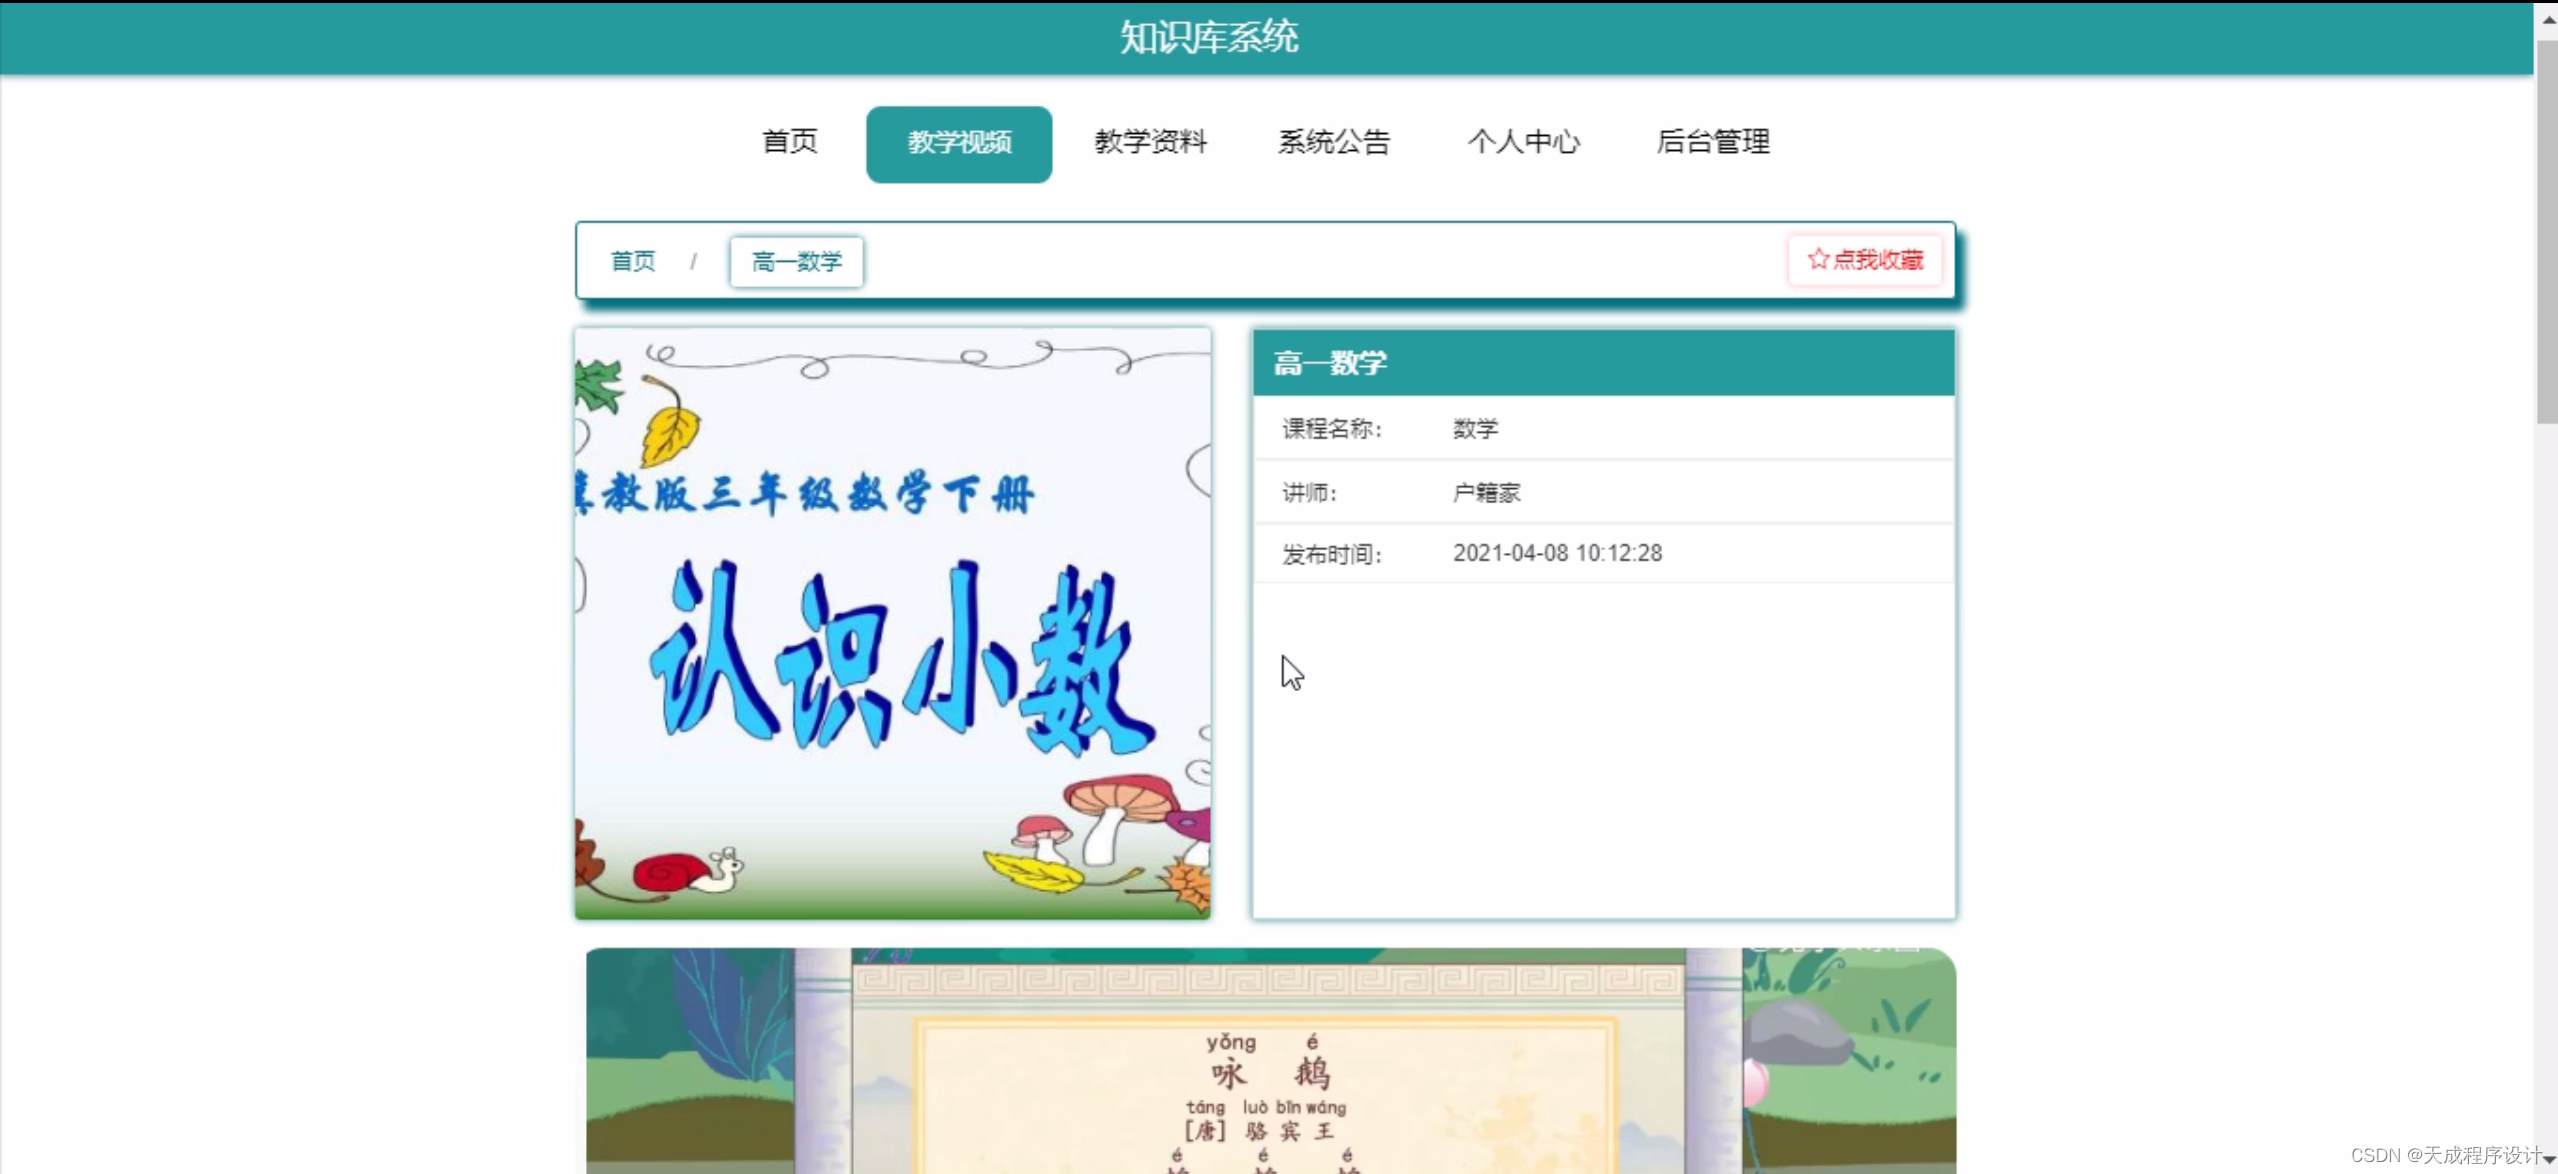Image resolution: width=2558 pixels, height=1174 pixels.
Task: Click the 咏鹅 video player area
Action: pos(1270,1060)
